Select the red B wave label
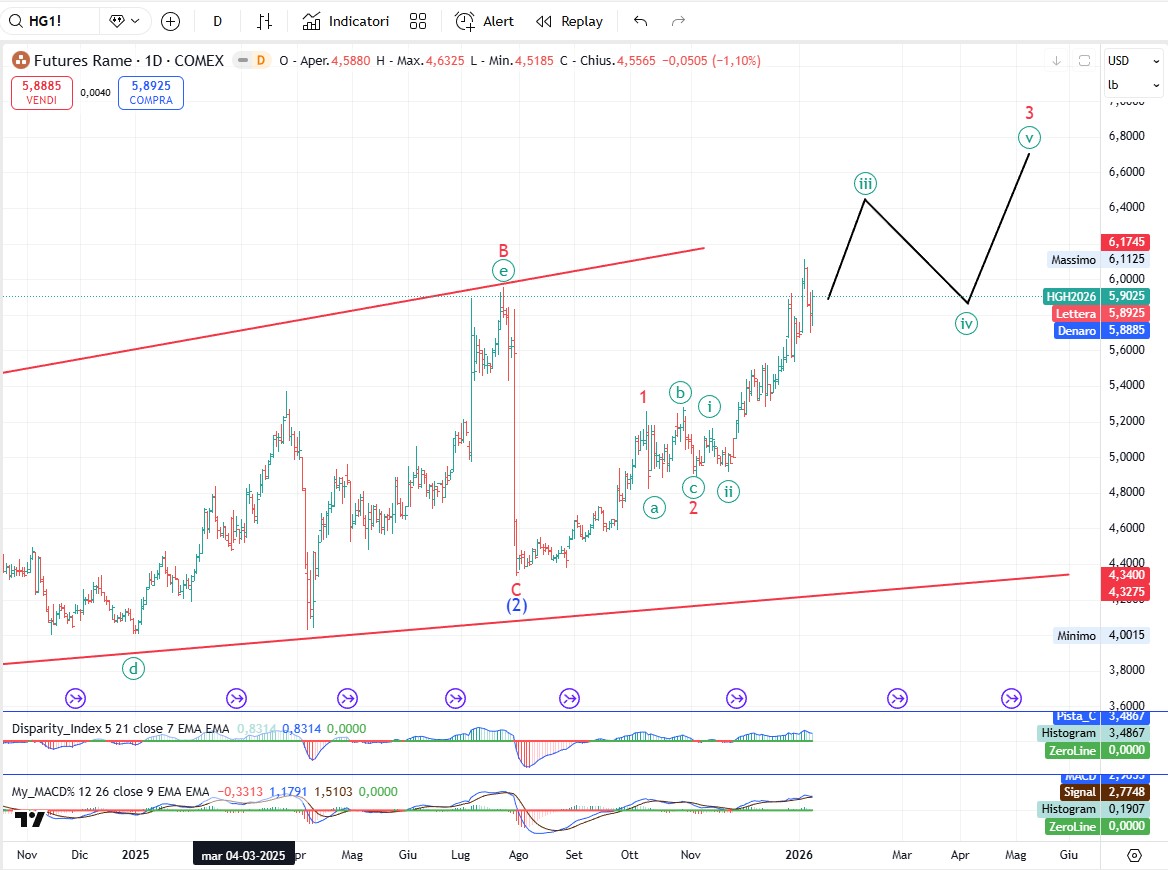The width and height of the screenshot is (1168, 870). pos(504,251)
